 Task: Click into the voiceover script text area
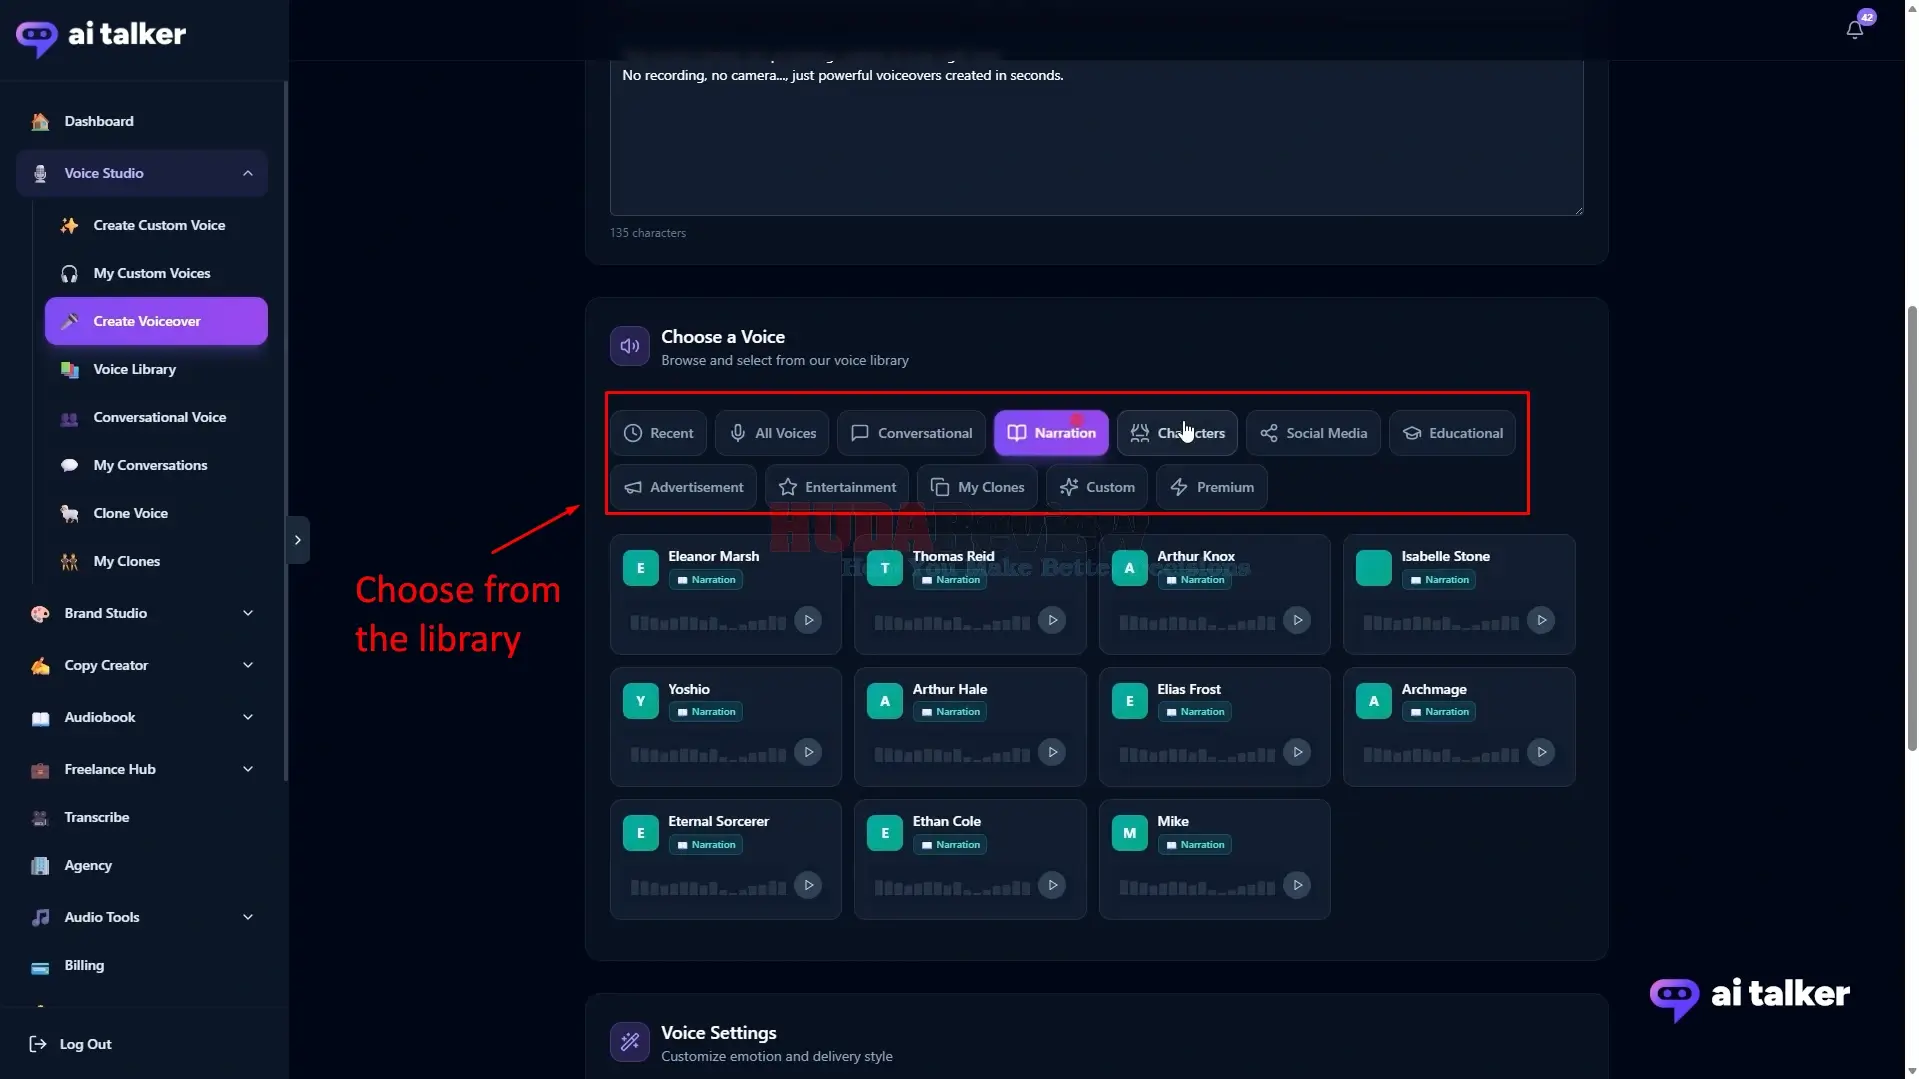coord(1096,137)
